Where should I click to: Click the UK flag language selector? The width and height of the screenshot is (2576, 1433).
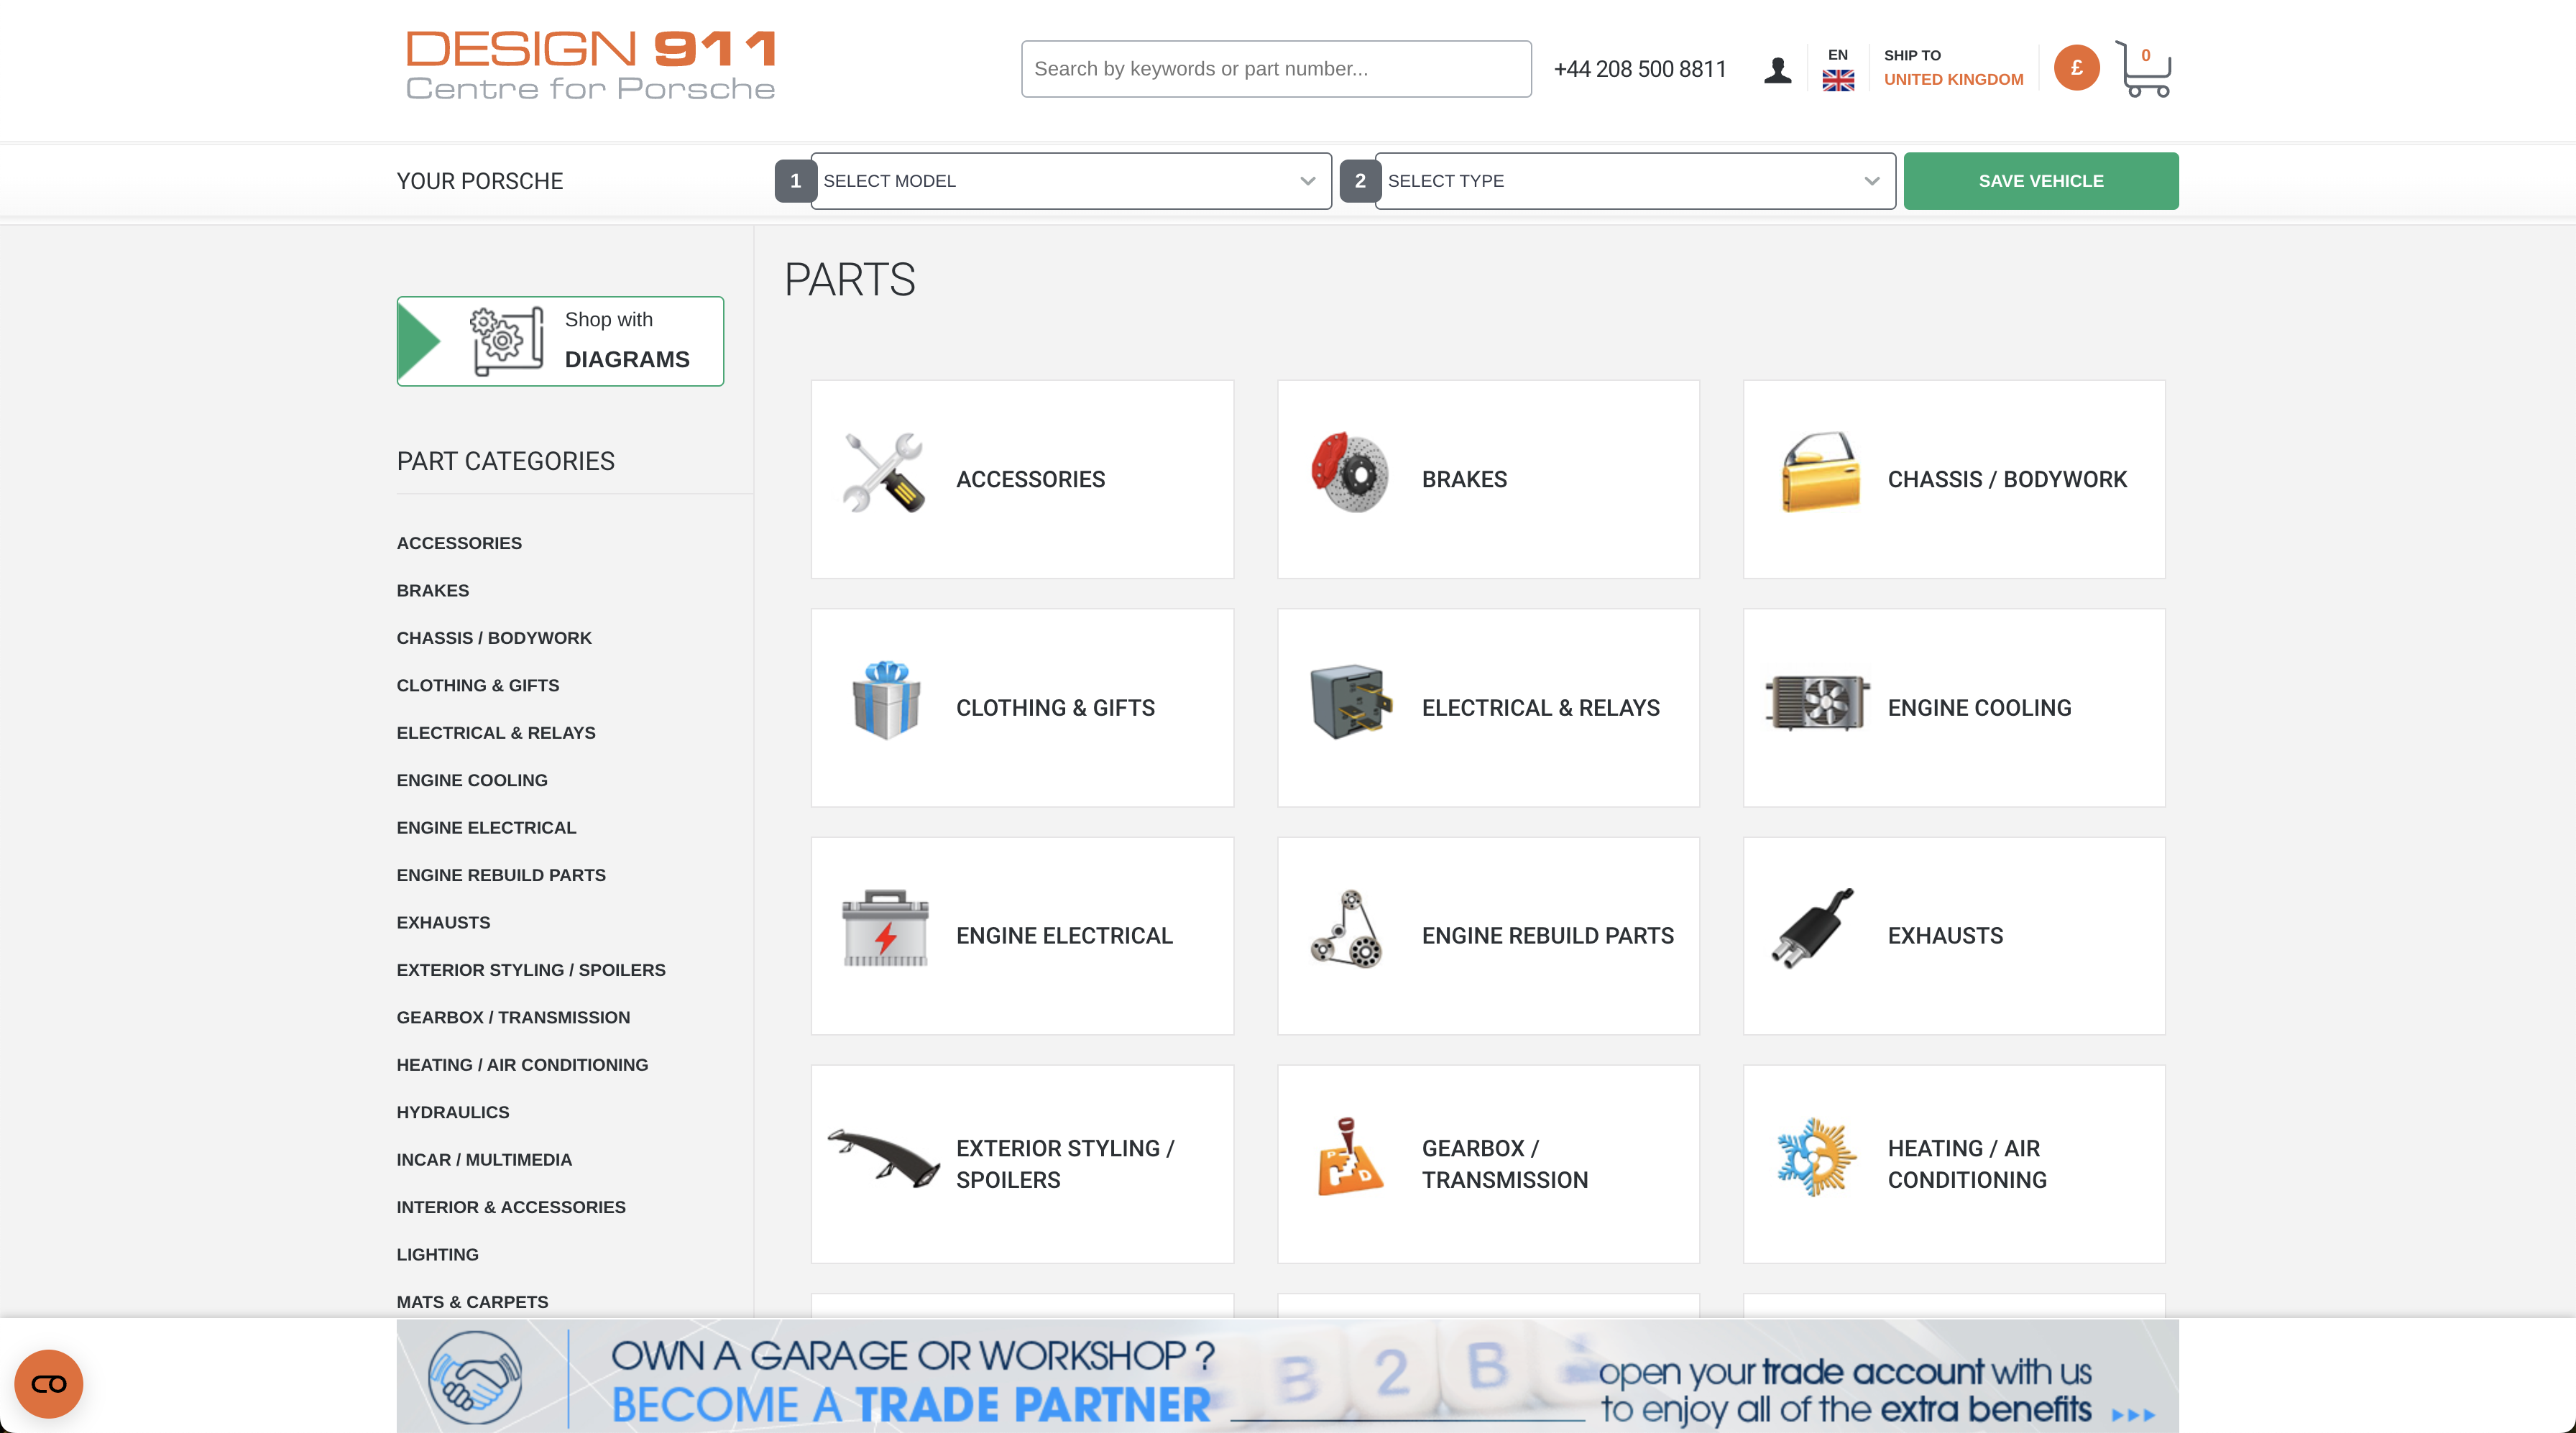[1838, 81]
